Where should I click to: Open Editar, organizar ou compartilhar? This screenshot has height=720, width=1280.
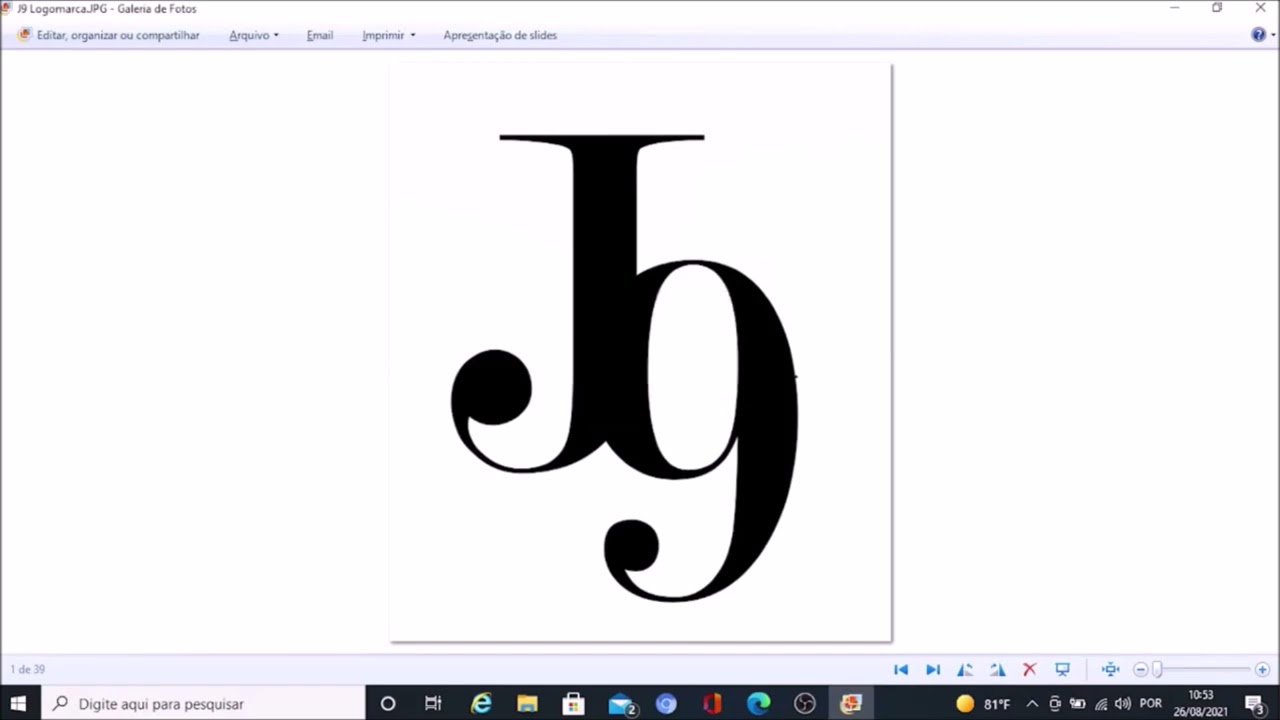[x=109, y=35]
